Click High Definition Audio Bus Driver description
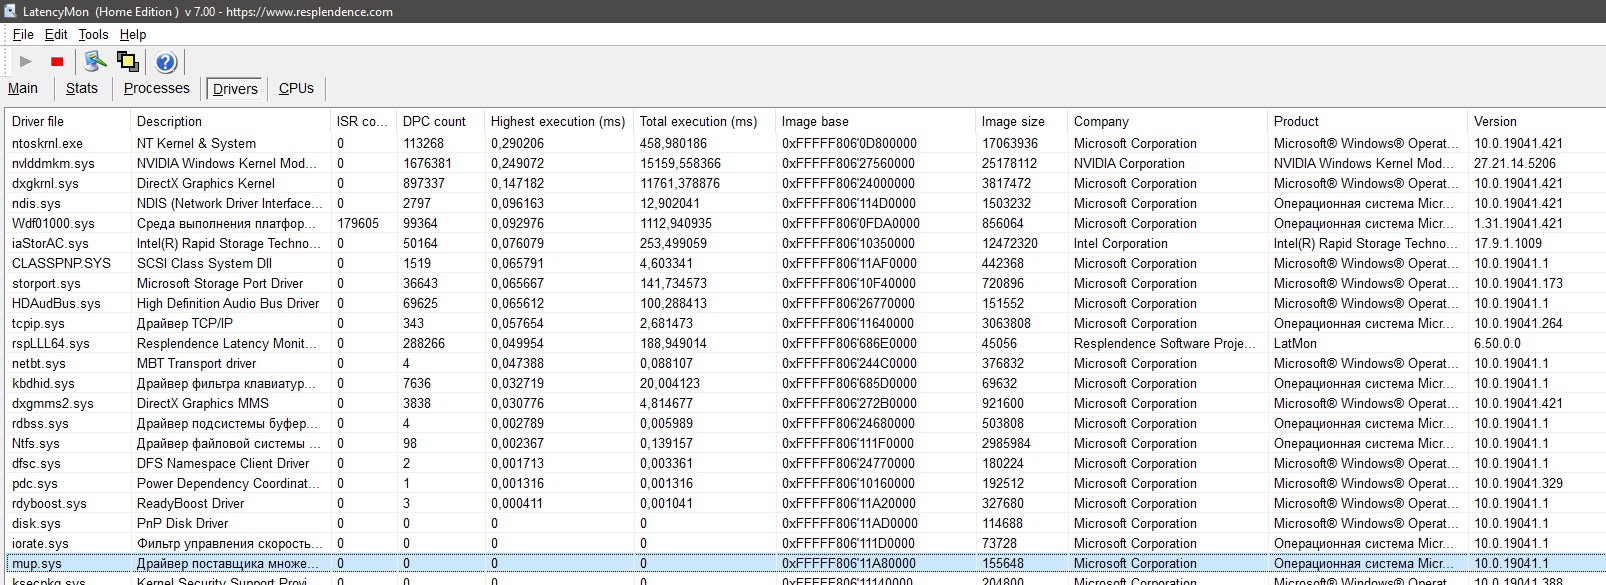Screen dimensions: 1606x585 (228, 303)
